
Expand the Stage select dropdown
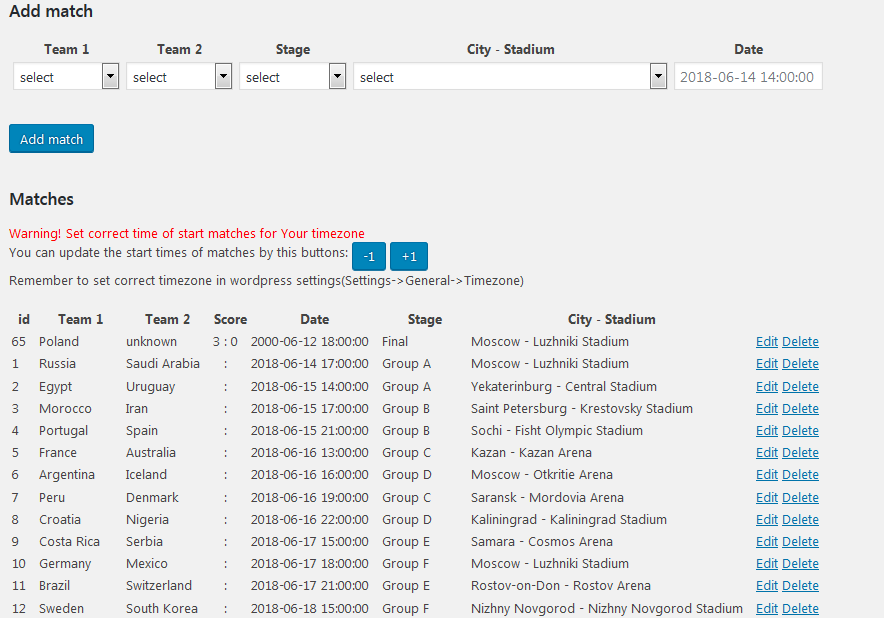(x=292, y=77)
